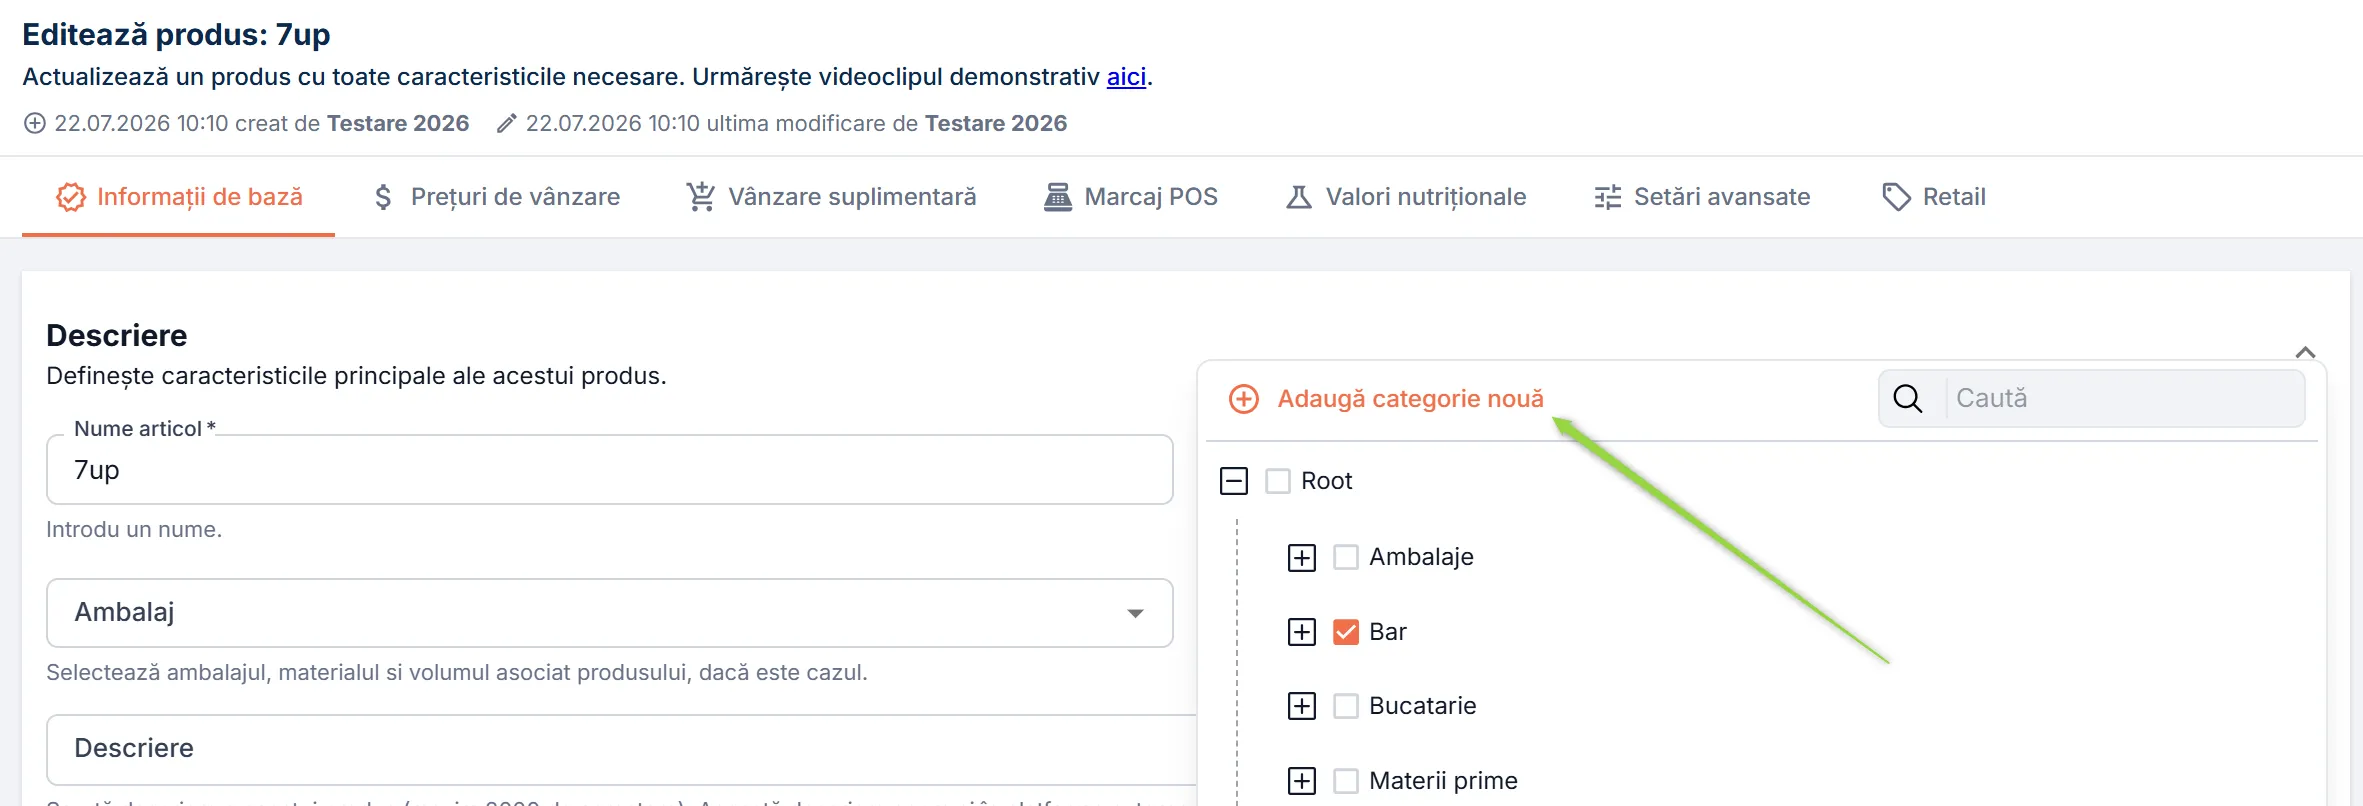Viewport: 2363px width, 806px height.
Task: Click the aici demo video link
Action: (x=1126, y=77)
